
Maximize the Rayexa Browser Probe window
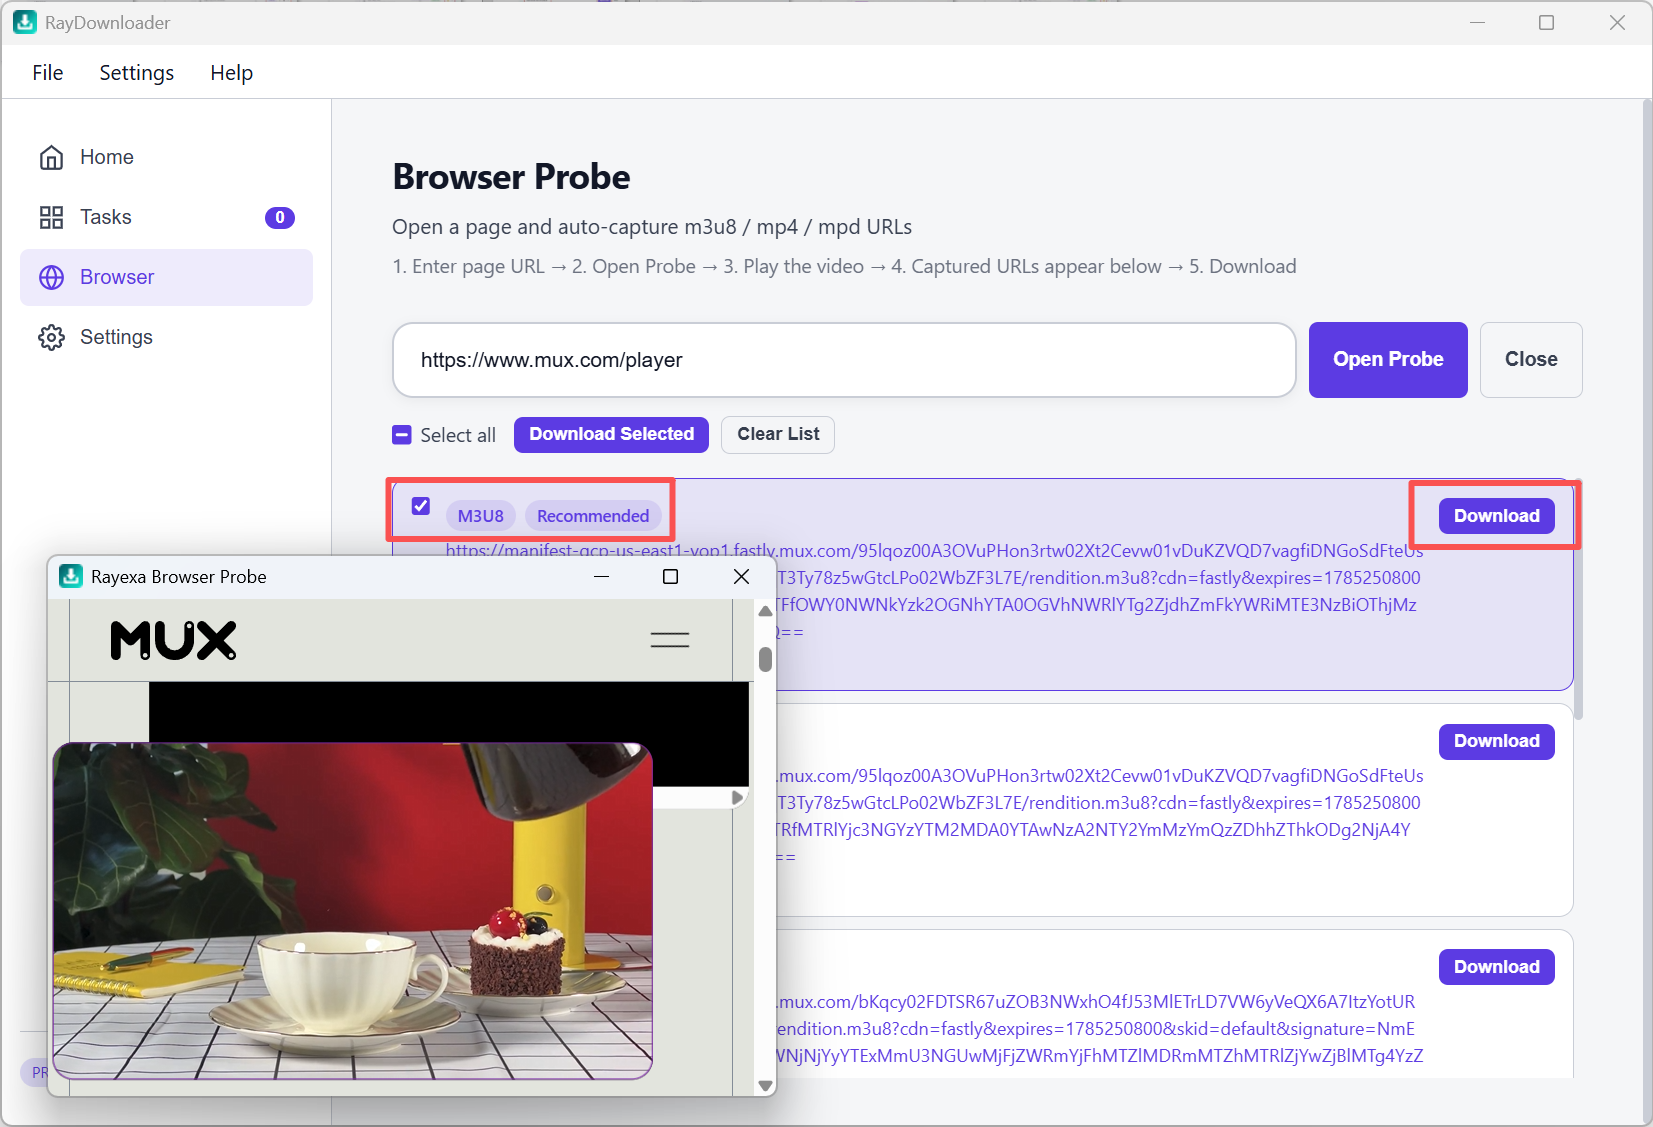coord(671,577)
